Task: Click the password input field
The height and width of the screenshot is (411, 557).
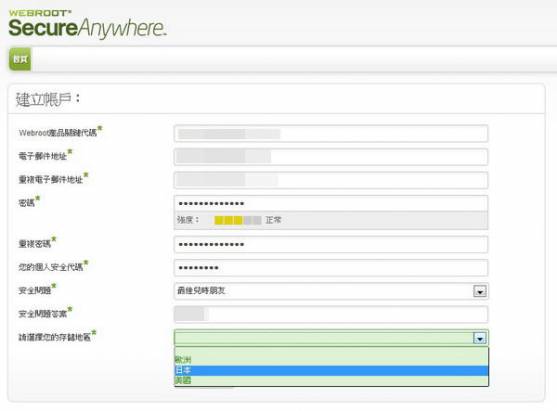Action: point(331,204)
